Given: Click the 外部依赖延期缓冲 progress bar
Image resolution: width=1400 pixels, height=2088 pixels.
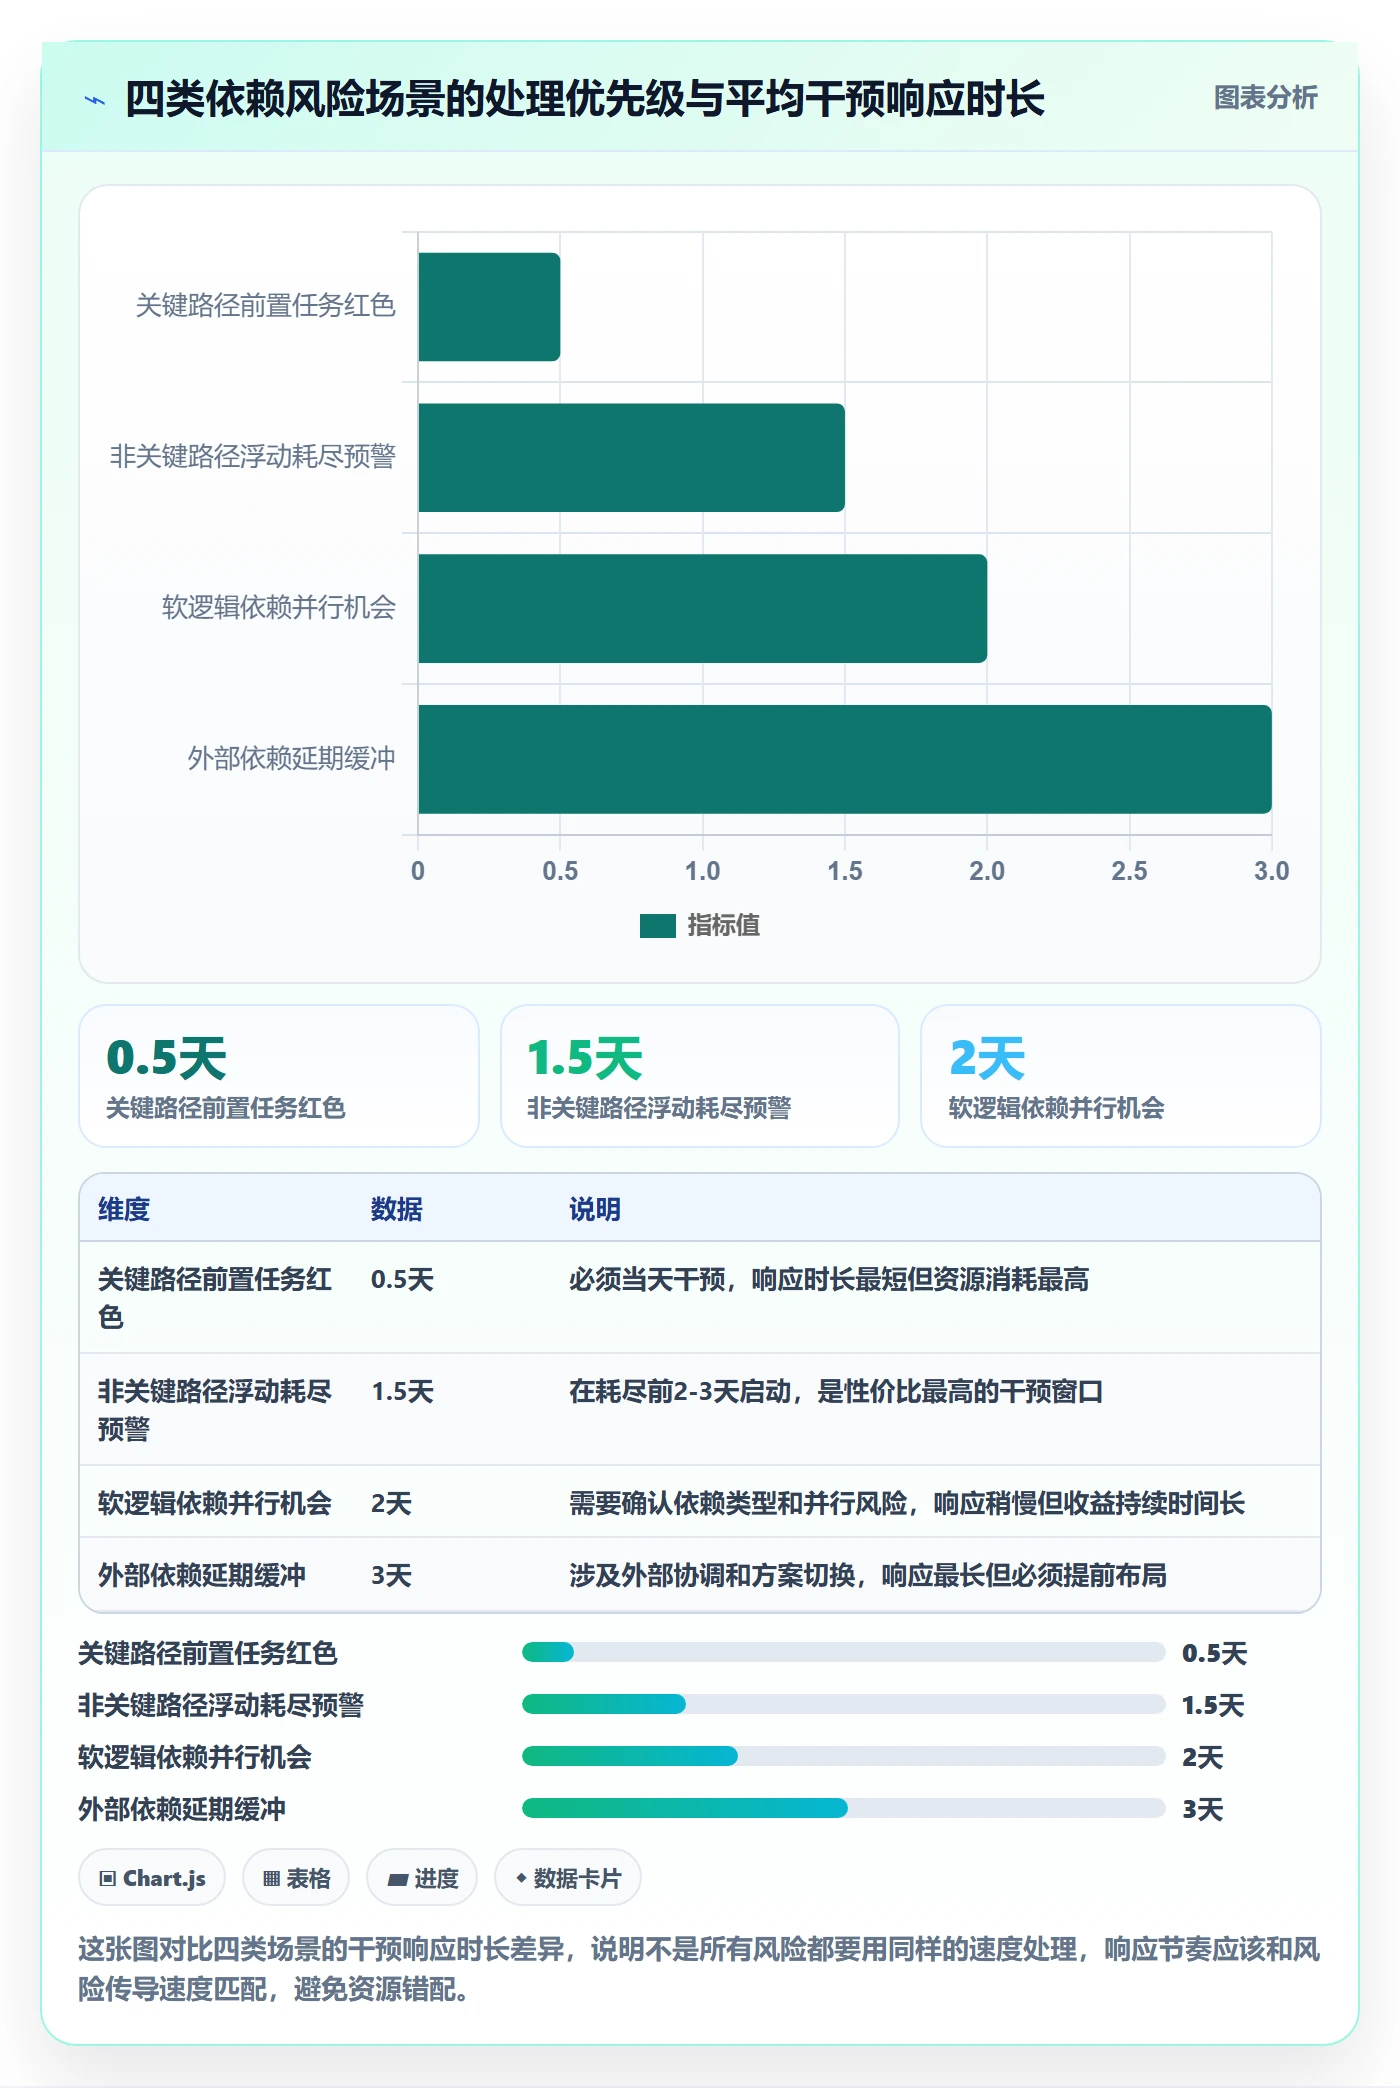Looking at the screenshot, I should [843, 1808].
